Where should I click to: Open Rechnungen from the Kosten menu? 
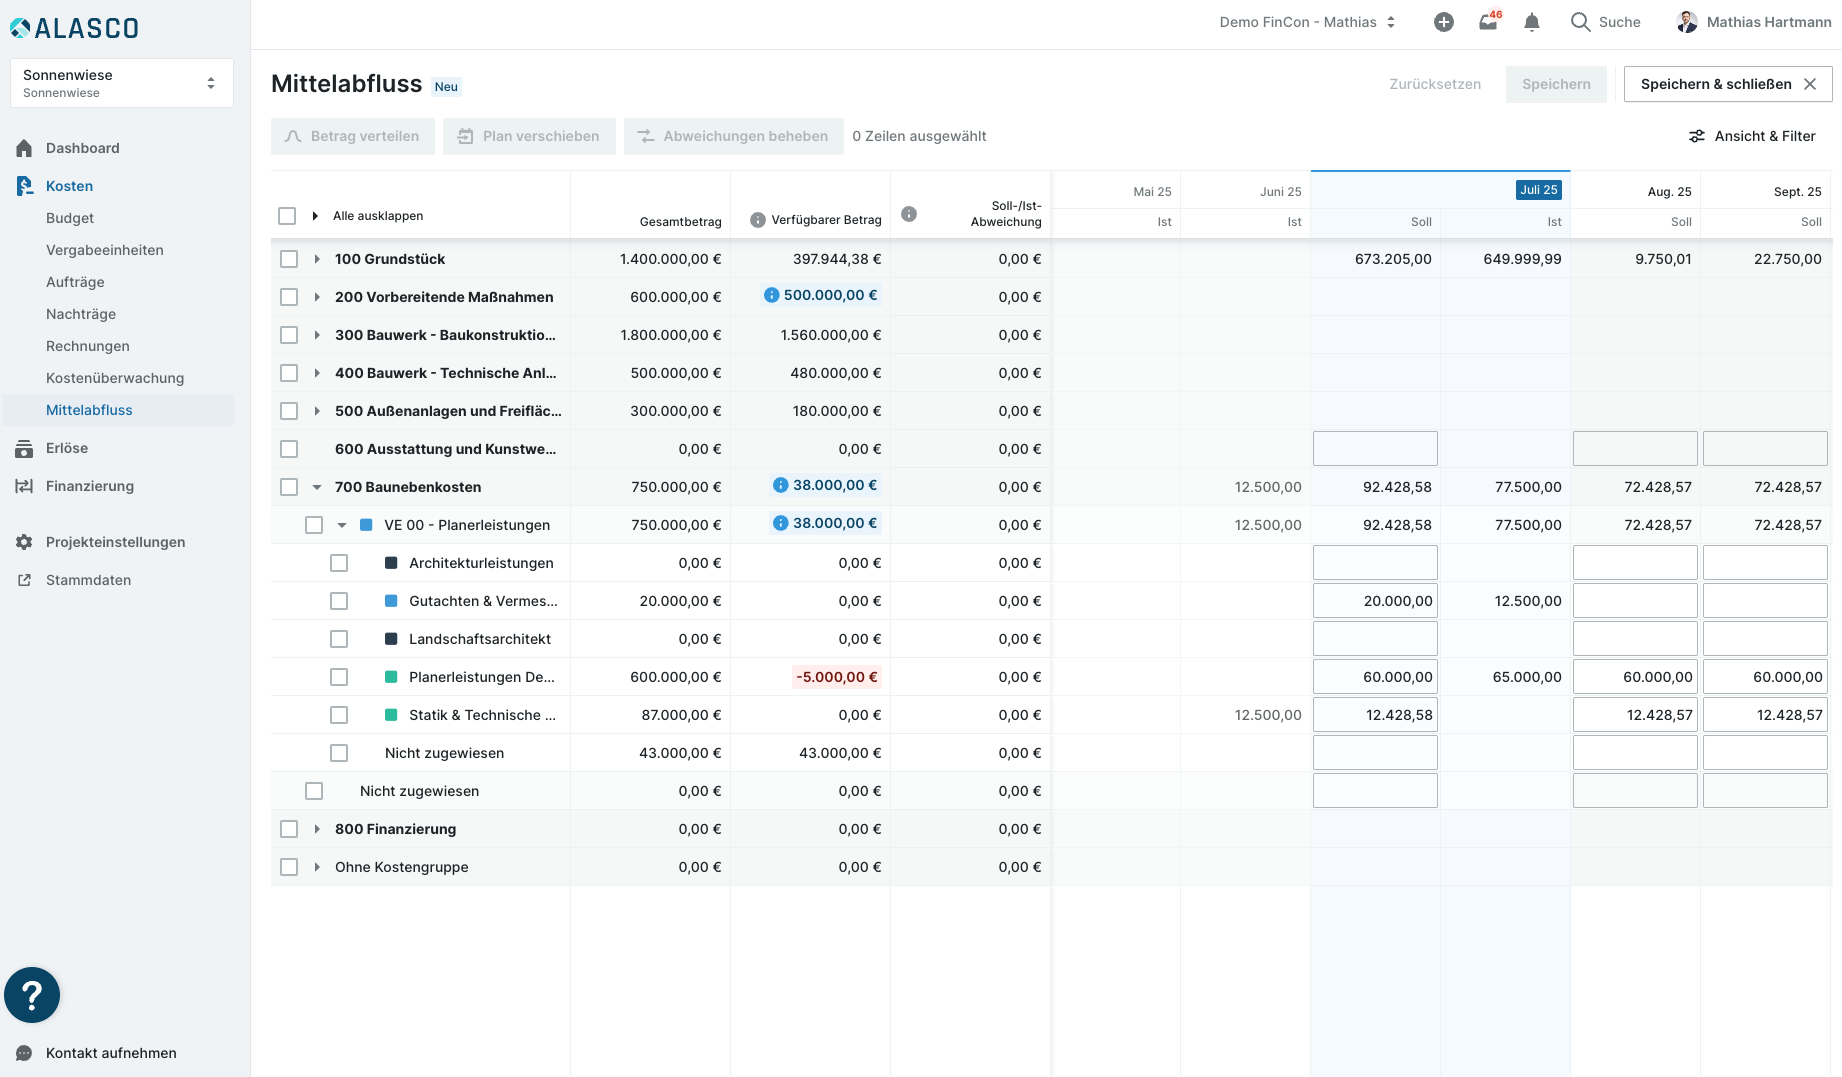88,346
